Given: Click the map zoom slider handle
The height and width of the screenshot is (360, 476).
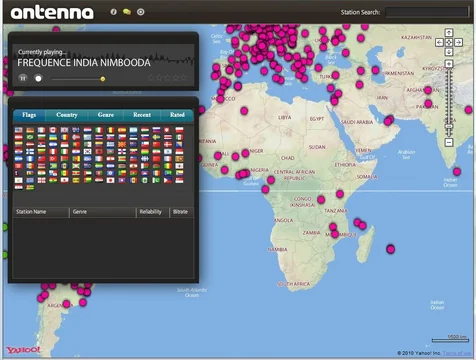Looking at the screenshot, I should click(x=449, y=127).
